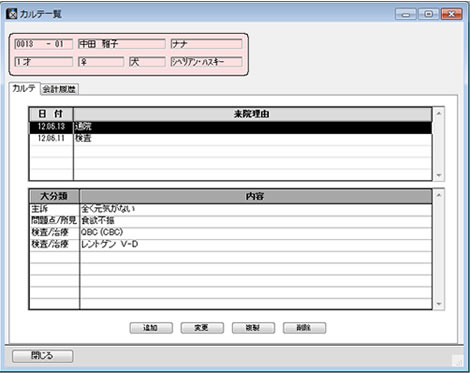The image size is (470, 373).
Task: Close the dialog with the 閉じる button
Action: pos(42,356)
